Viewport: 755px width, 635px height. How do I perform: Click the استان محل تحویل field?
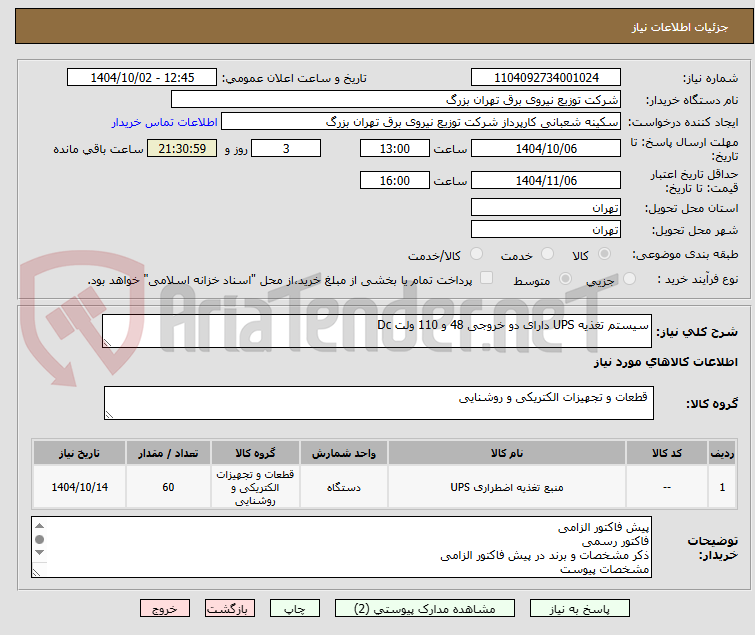click(x=546, y=207)
